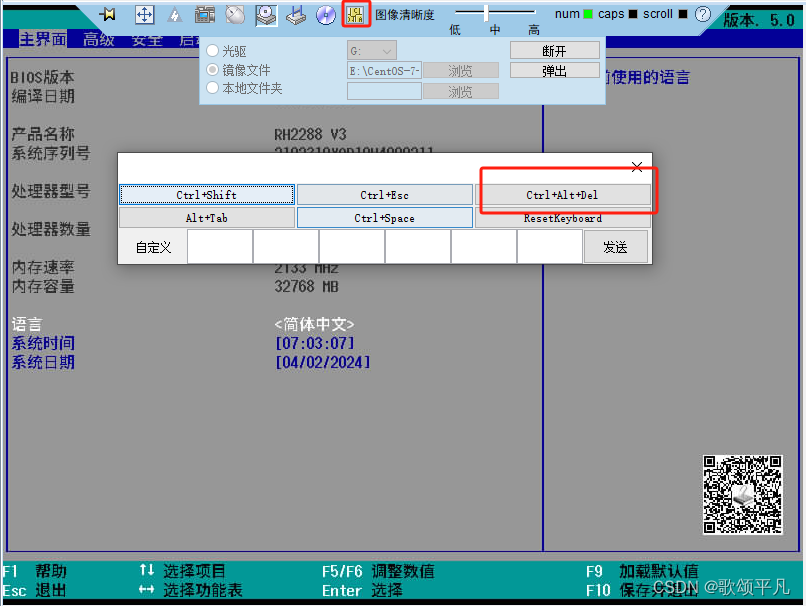The height and width of the screenshot is (606, 806).
Task: Click the [07:03:07] time value
Action: [x=315, y=343]
